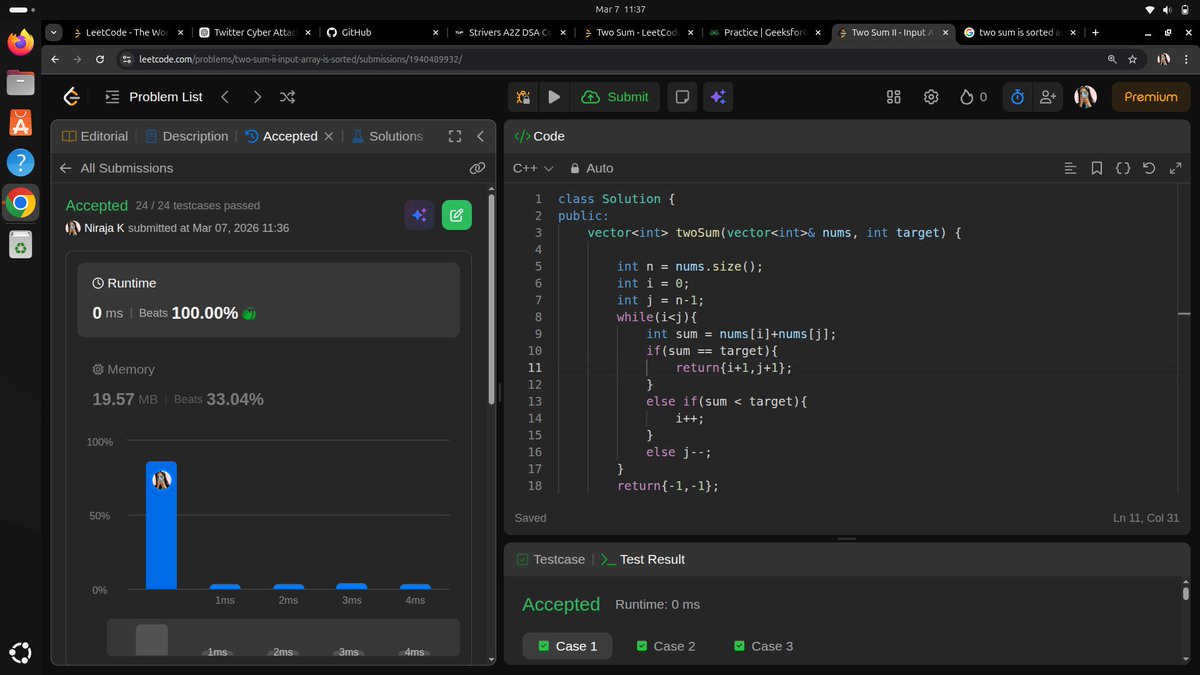1200x675 pixels.
Task: Open Ubuntu Software from the dock
Action: pyautogui.click(x=20, y=122)
